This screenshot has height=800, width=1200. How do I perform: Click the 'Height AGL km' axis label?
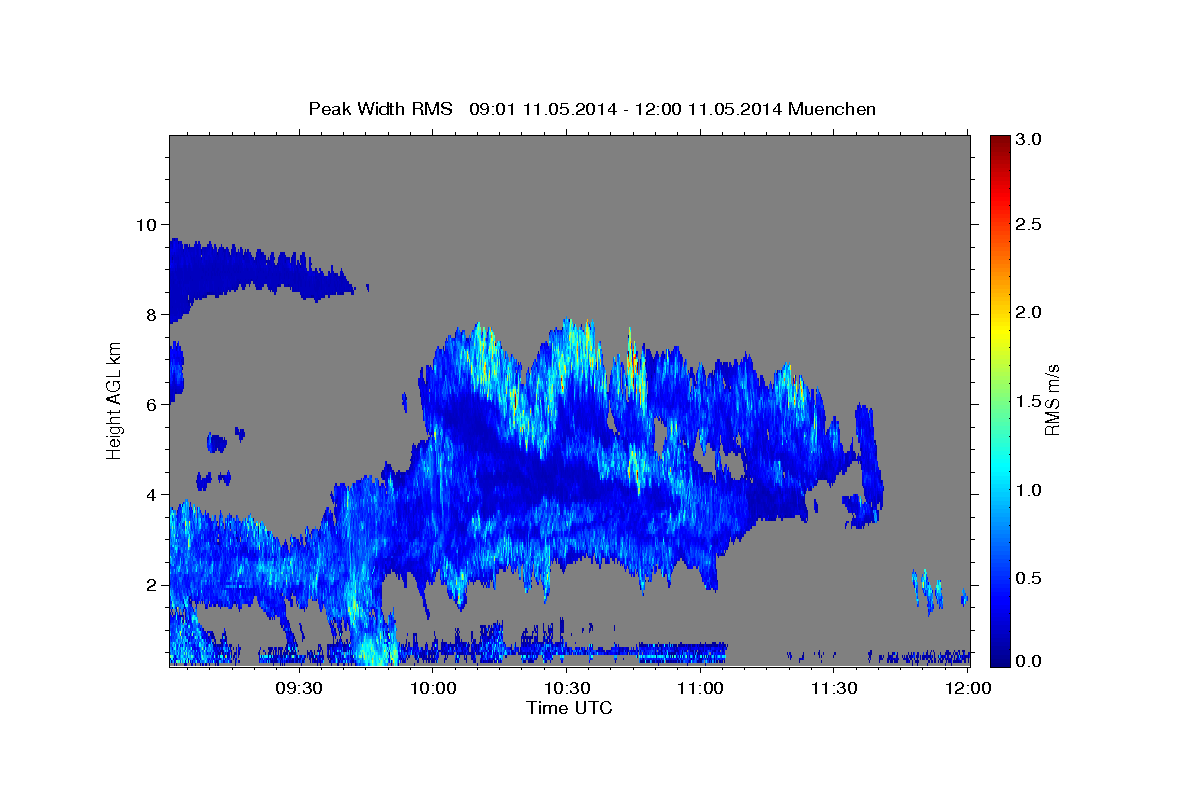115,400
